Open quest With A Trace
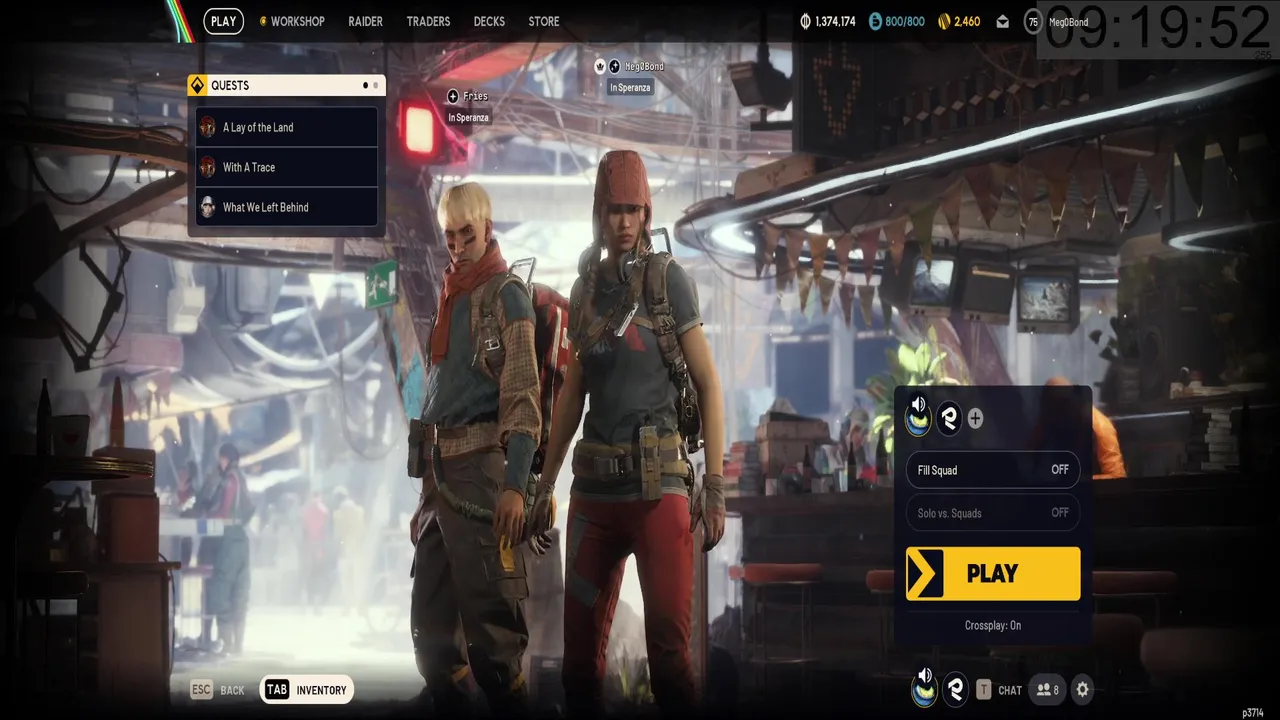The height and width of the screenshot is (720, 1280). tap(287, 167)
